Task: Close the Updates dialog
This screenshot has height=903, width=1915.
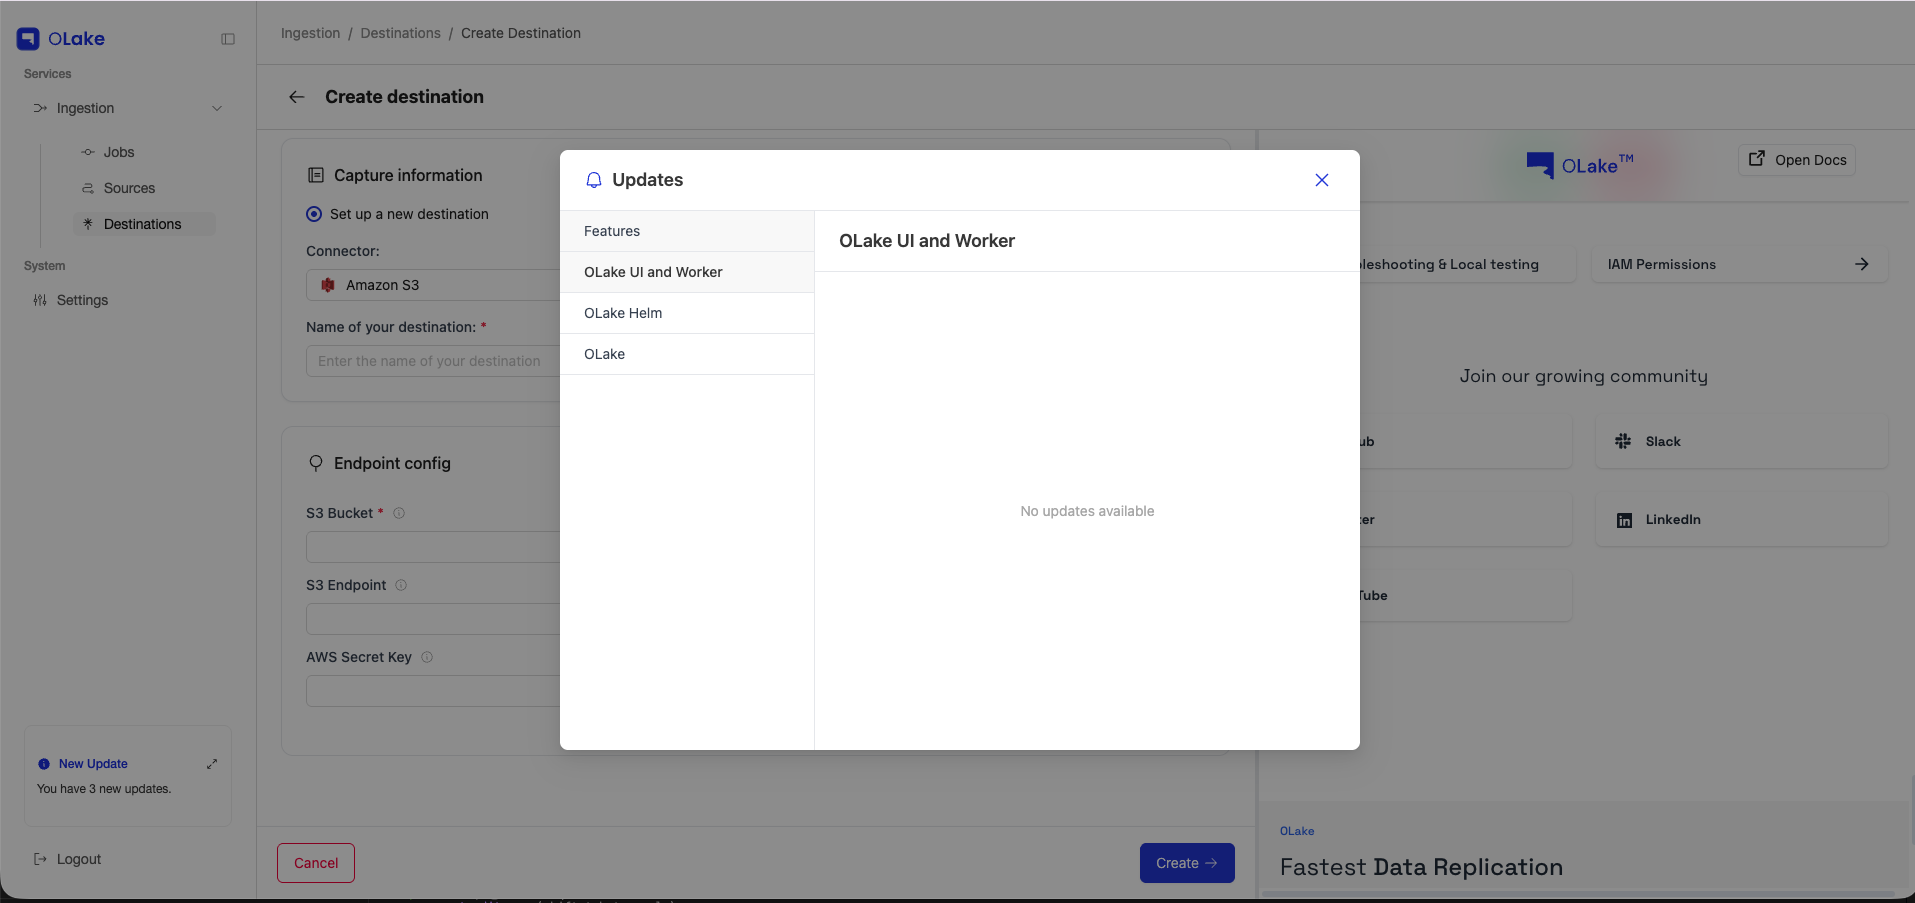Action: point(1322,180)
